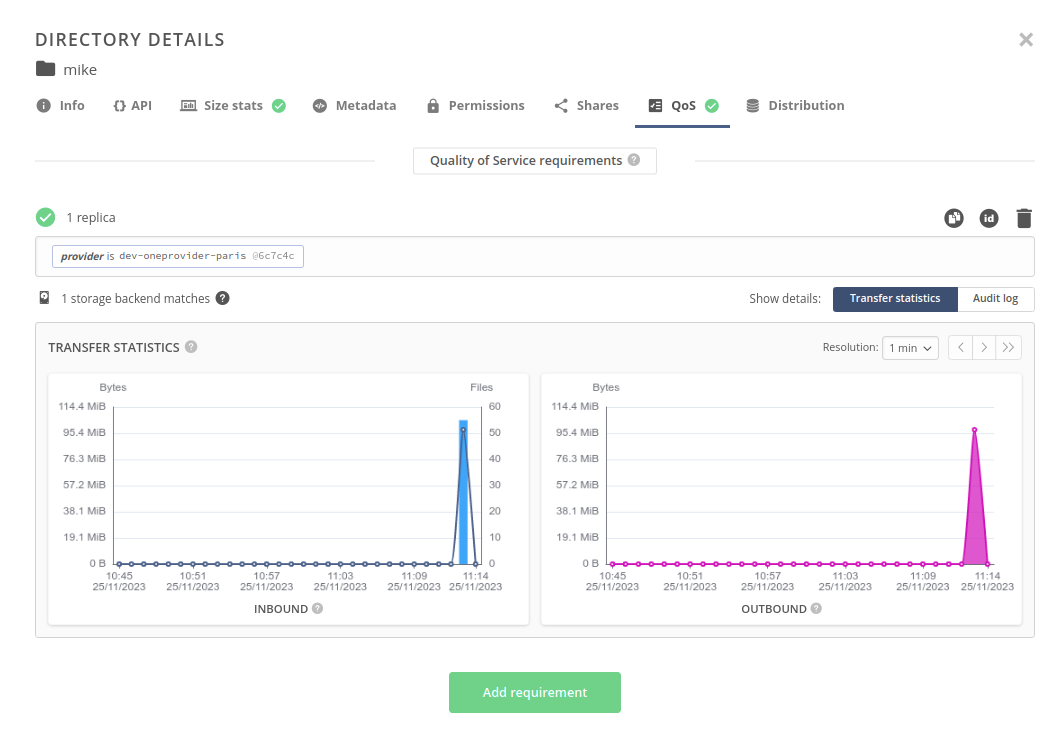Click the 1 storage backend matches text
The image size is (1064, 730).
pos(136,299)
